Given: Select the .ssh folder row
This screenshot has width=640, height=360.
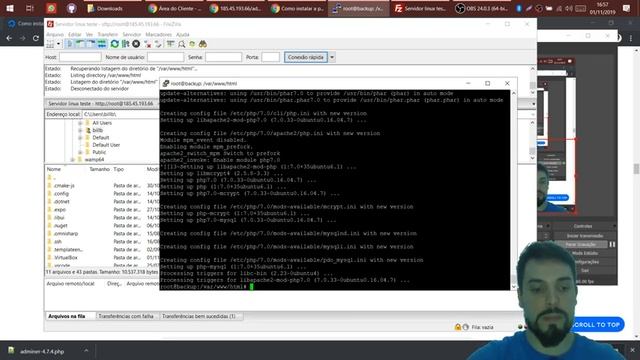Looking at the screenshot, I should (x=102, y=242).
